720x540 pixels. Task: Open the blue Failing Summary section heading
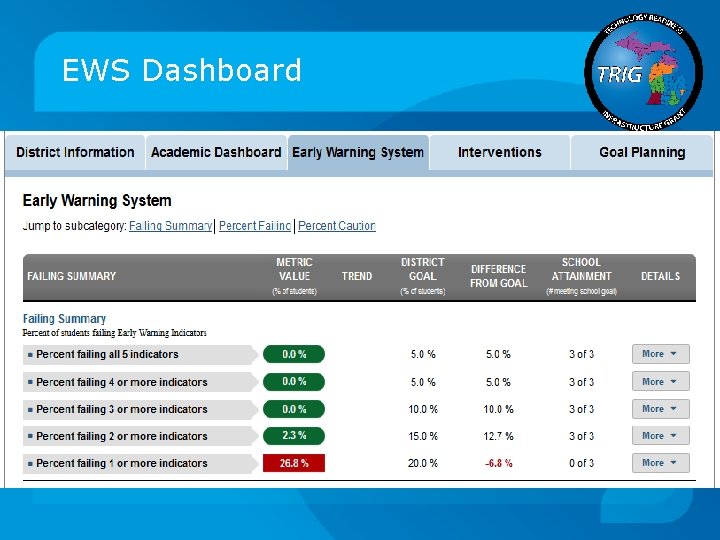pyautogui.click(x=64, y=319)
